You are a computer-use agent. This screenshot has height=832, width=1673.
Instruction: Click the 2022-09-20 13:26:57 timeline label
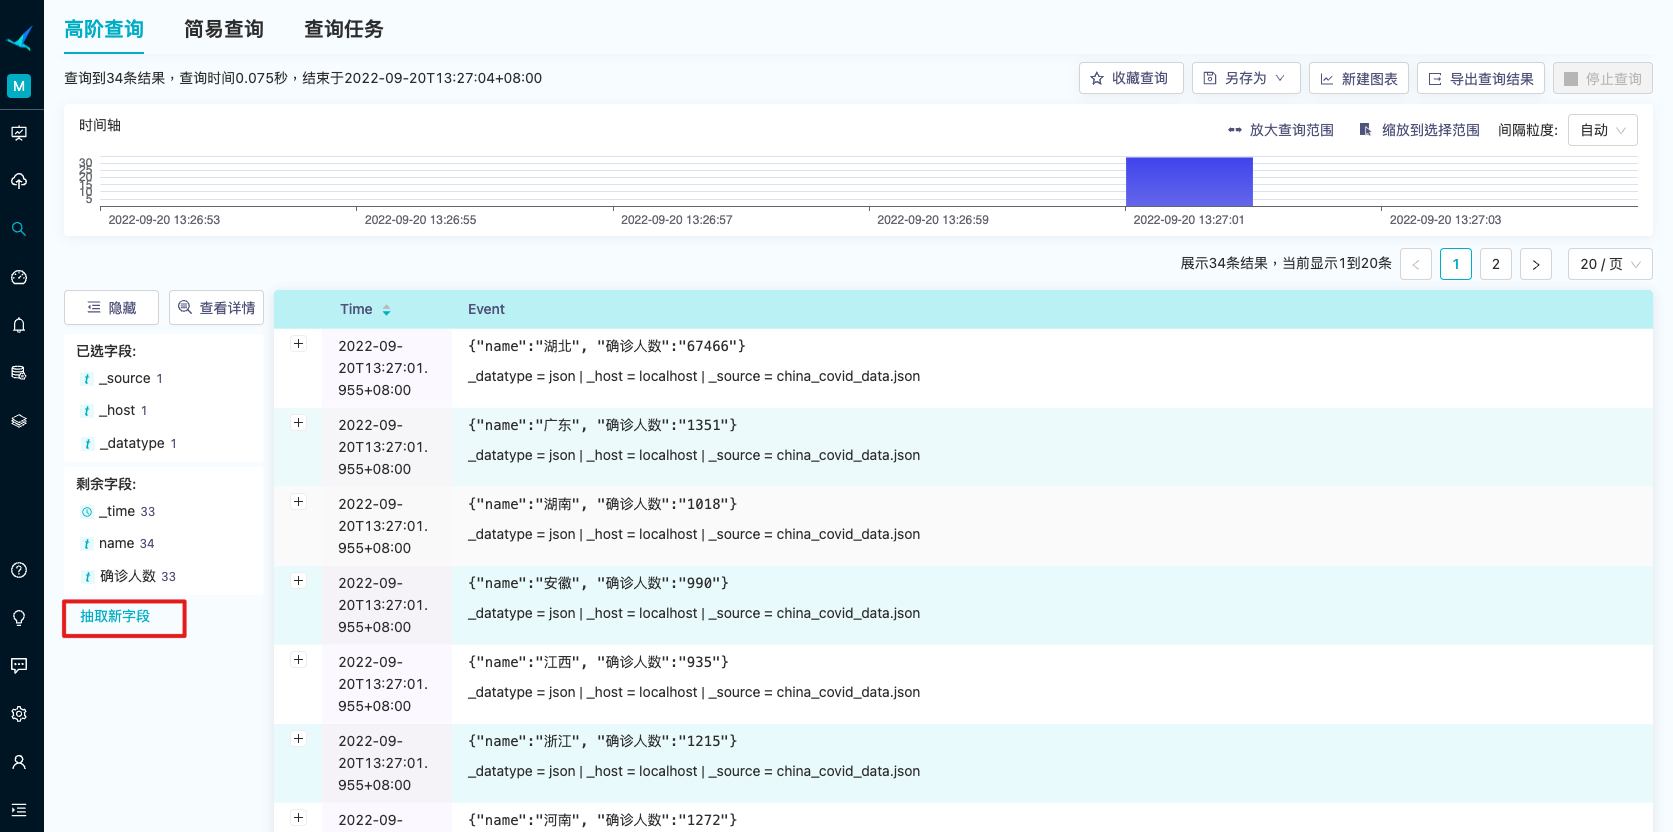677,220
